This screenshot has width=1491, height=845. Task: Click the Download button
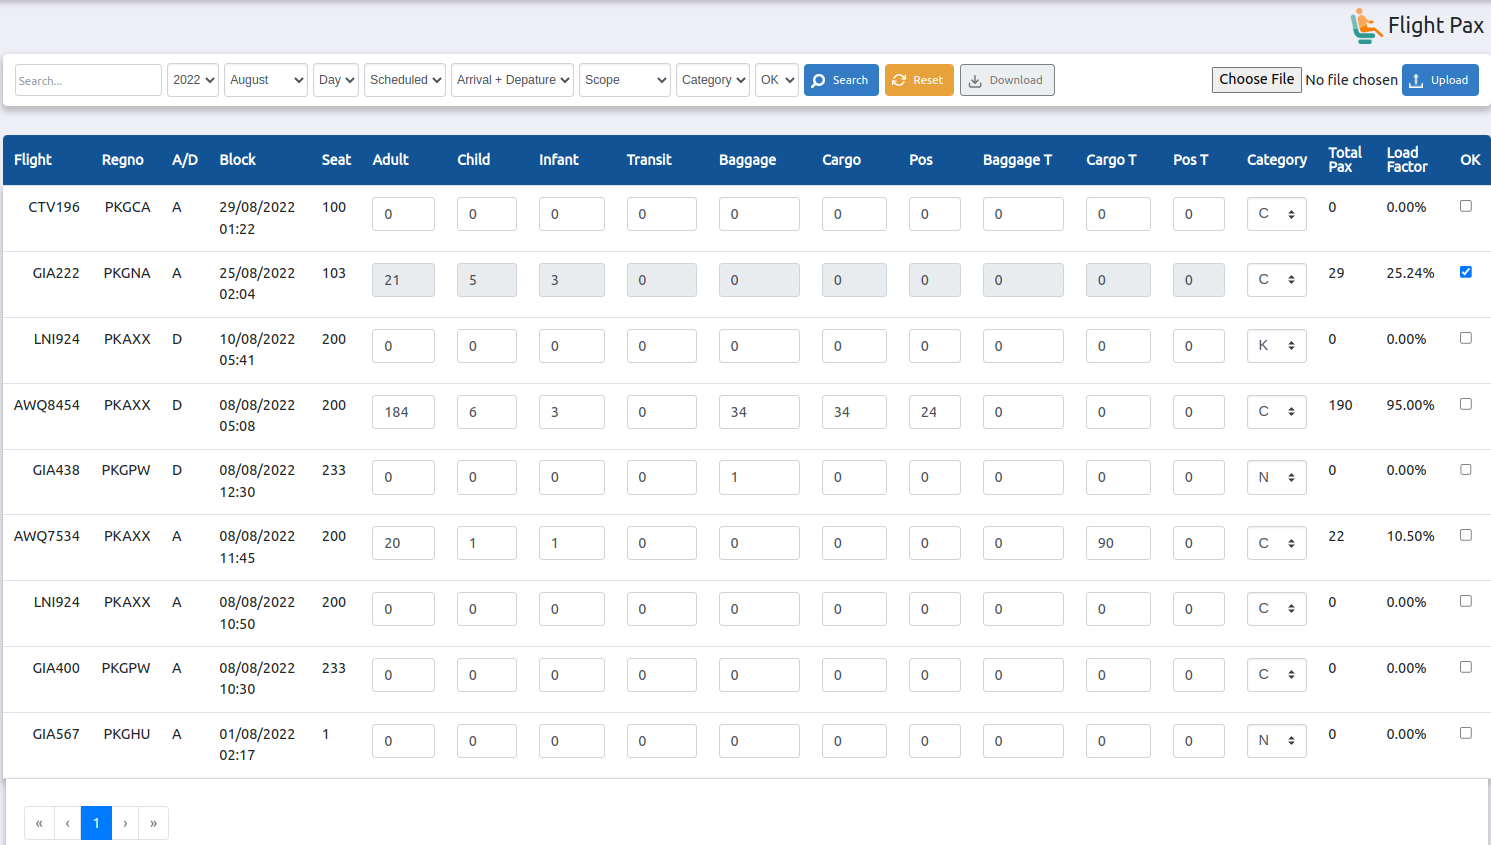coord(1006,80)
